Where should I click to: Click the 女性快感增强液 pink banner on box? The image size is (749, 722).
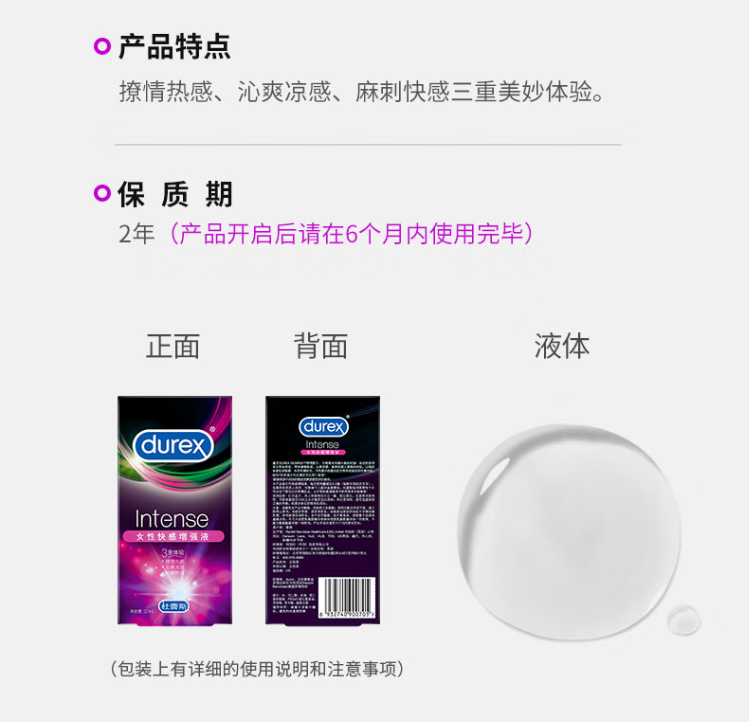(x=173, y=537)
